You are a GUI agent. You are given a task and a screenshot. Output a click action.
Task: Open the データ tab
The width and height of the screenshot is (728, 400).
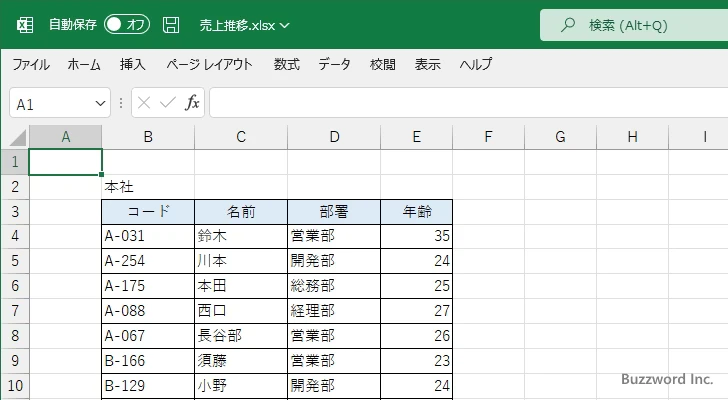[x=334, y=64]
